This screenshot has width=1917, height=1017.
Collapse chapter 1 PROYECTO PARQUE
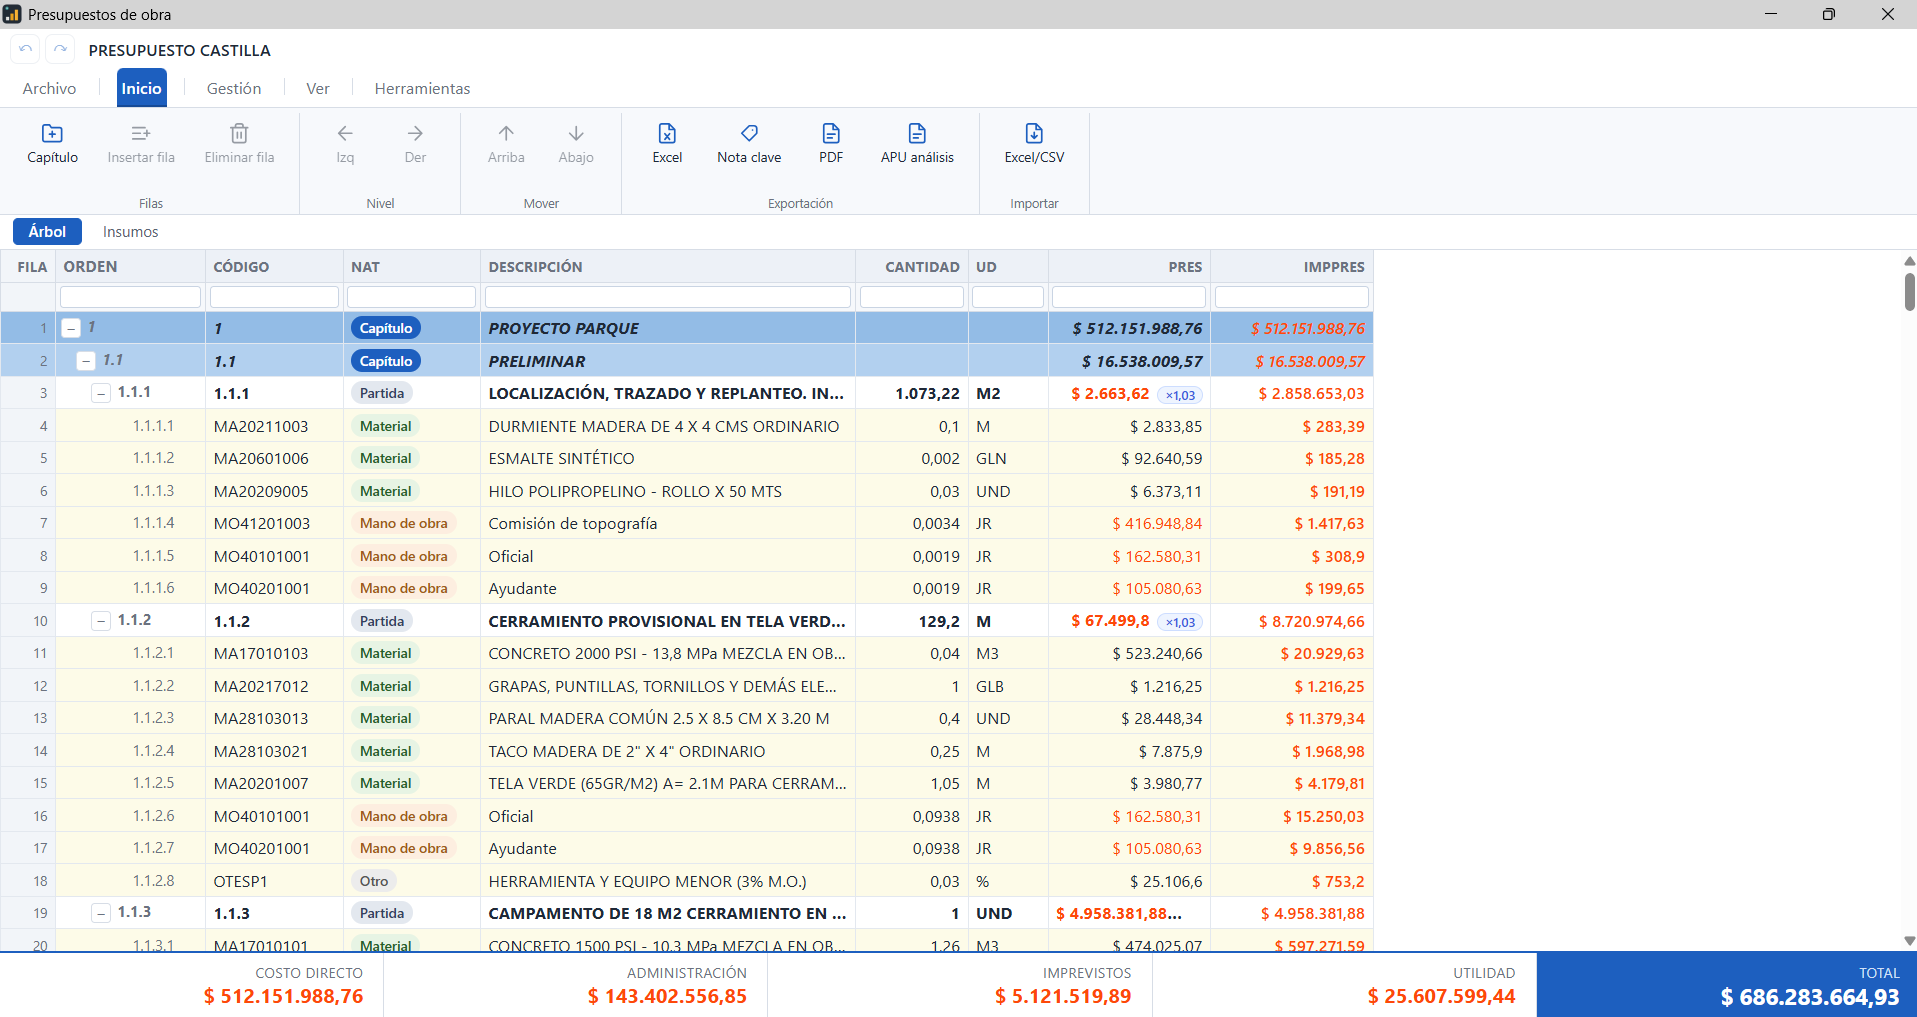click(x=71, y=328)
